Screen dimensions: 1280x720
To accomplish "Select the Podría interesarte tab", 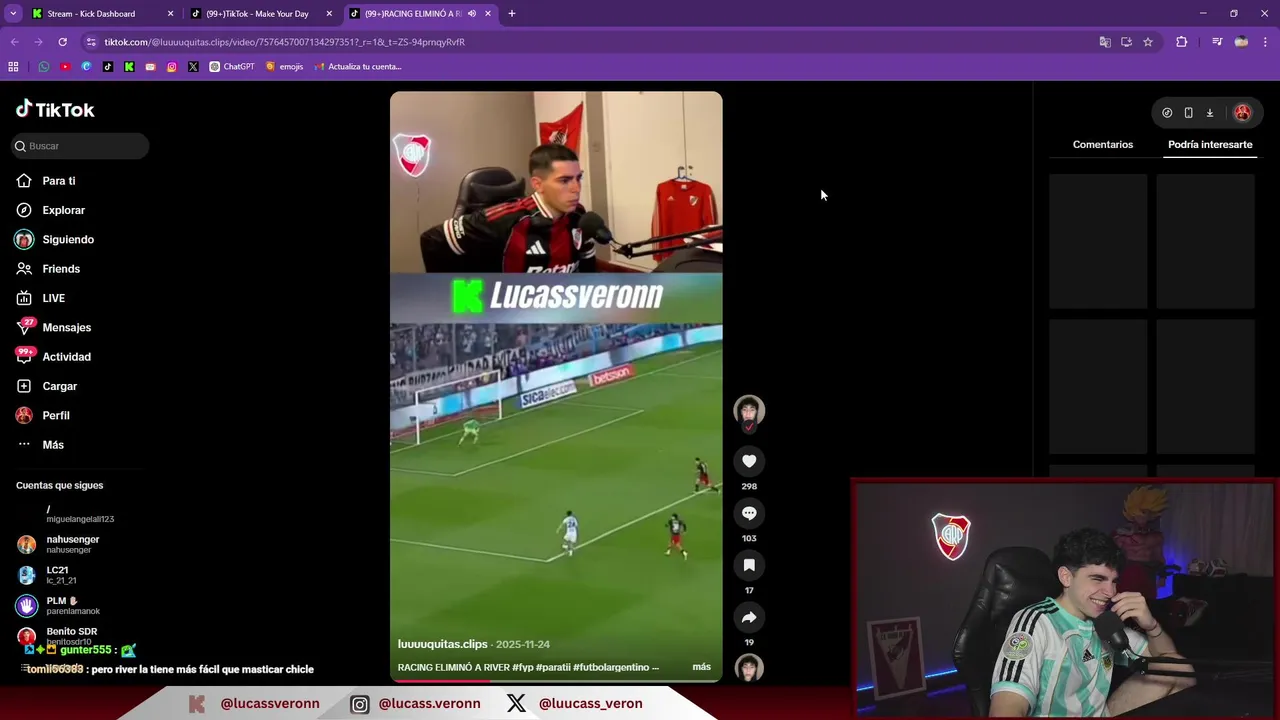I will 1210,145.
